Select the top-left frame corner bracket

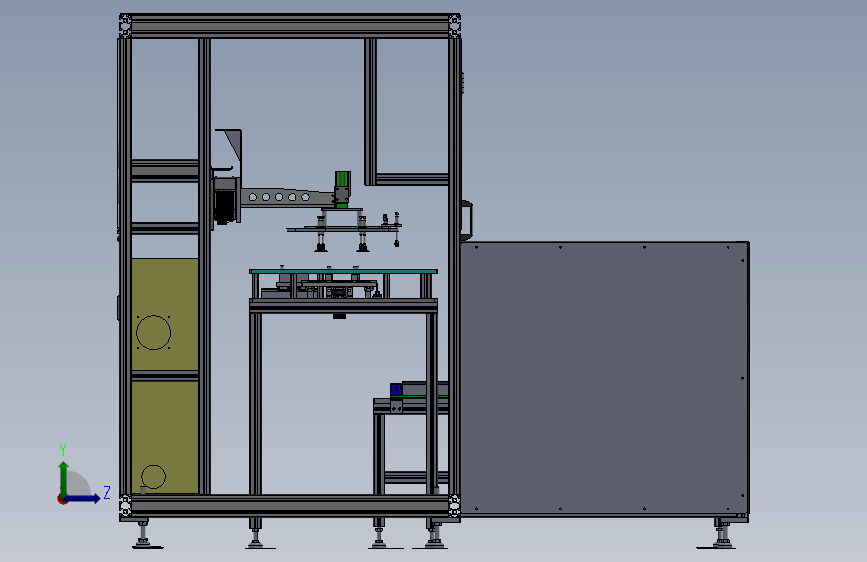point(125,26)
